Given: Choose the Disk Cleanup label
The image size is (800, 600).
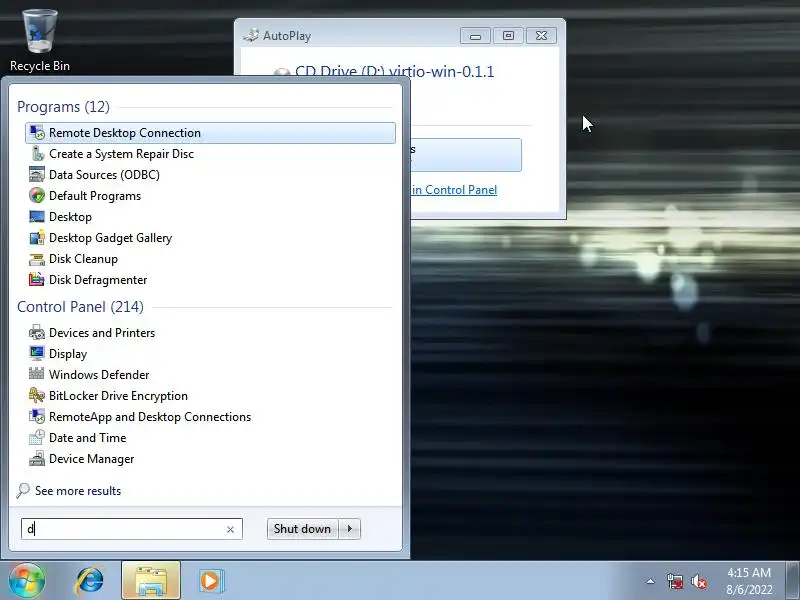Looking at the screenshot, I should click(x=83, y=259).
